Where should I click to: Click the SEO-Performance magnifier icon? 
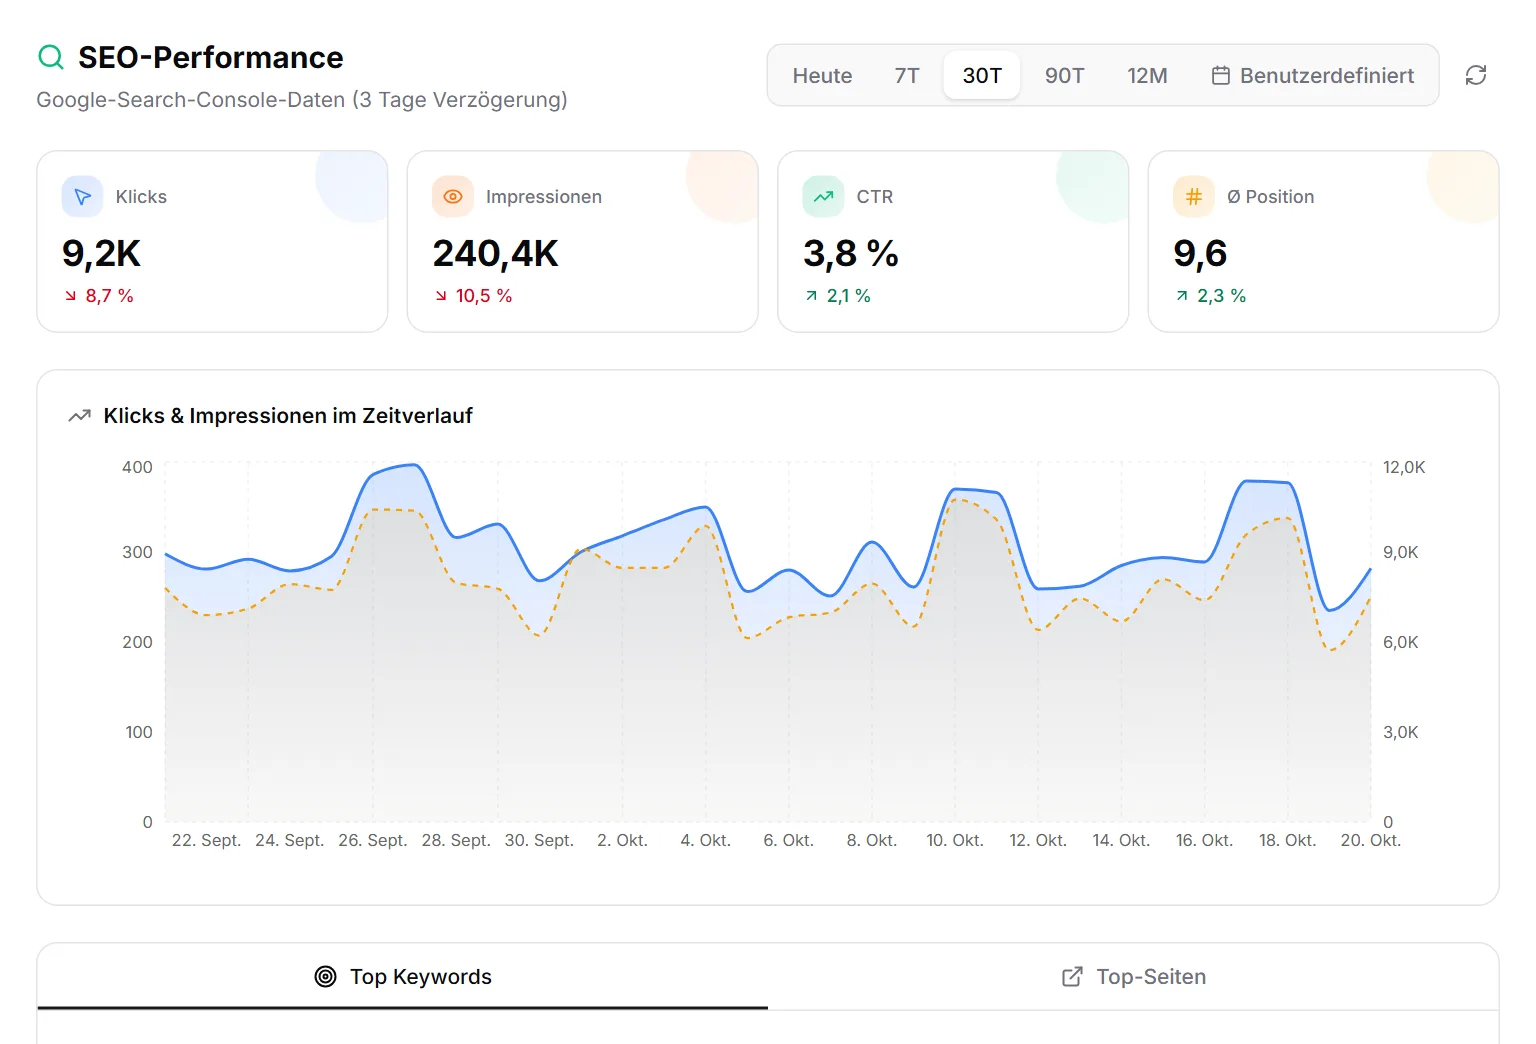click(51, 57)
